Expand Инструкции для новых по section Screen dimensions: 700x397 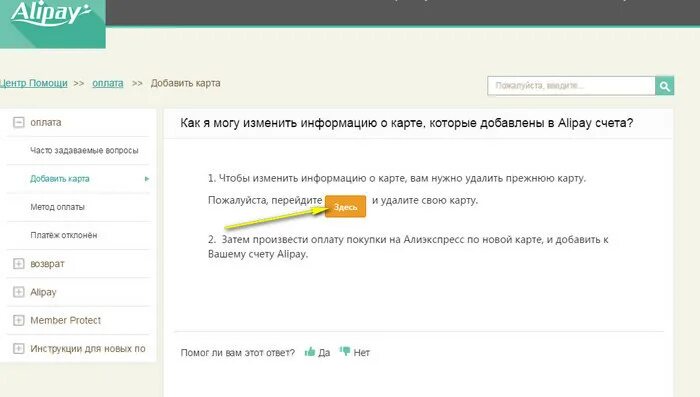(x=18, y=349)
